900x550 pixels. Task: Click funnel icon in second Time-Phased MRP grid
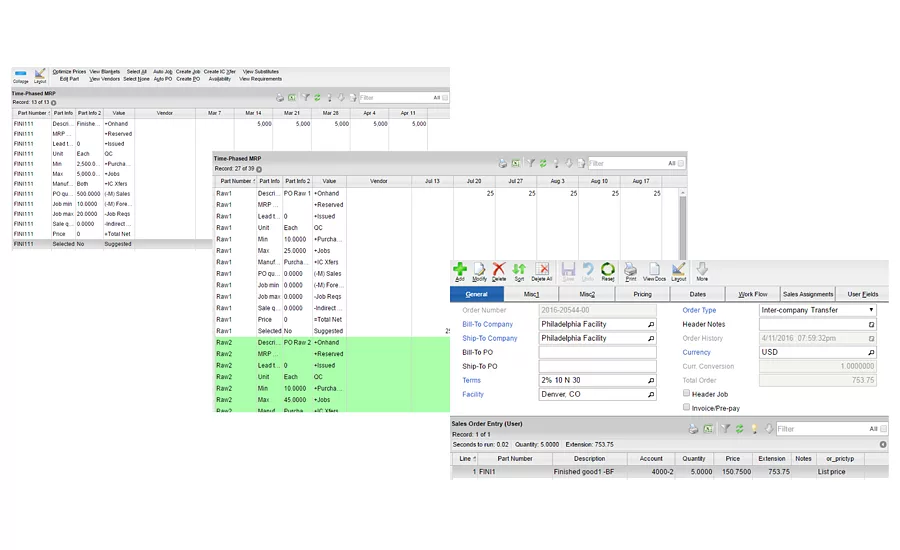(x=531, y=164)
